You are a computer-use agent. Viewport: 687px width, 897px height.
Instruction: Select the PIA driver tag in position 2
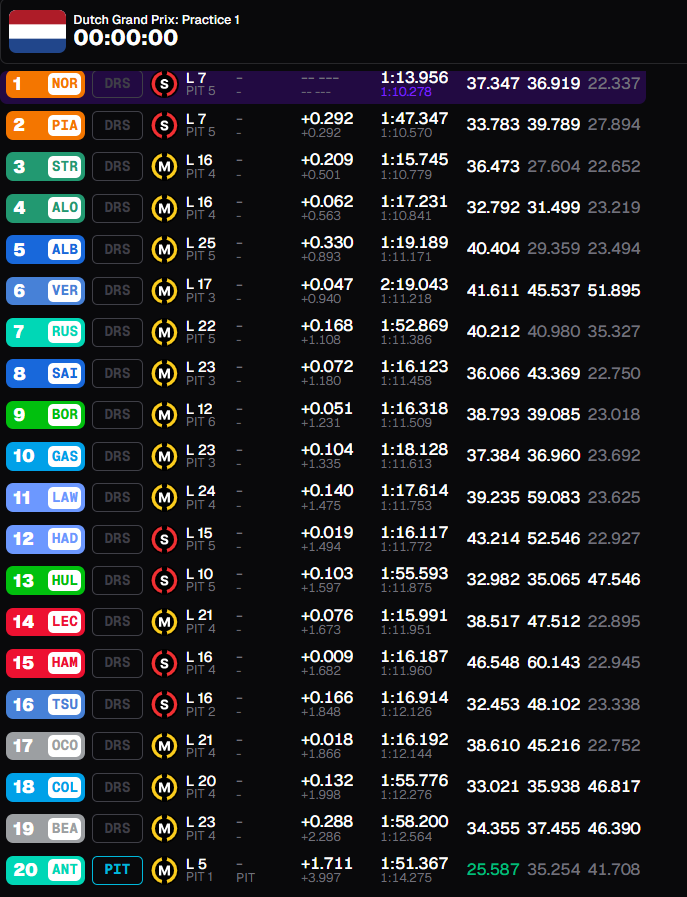coord(45,125)
